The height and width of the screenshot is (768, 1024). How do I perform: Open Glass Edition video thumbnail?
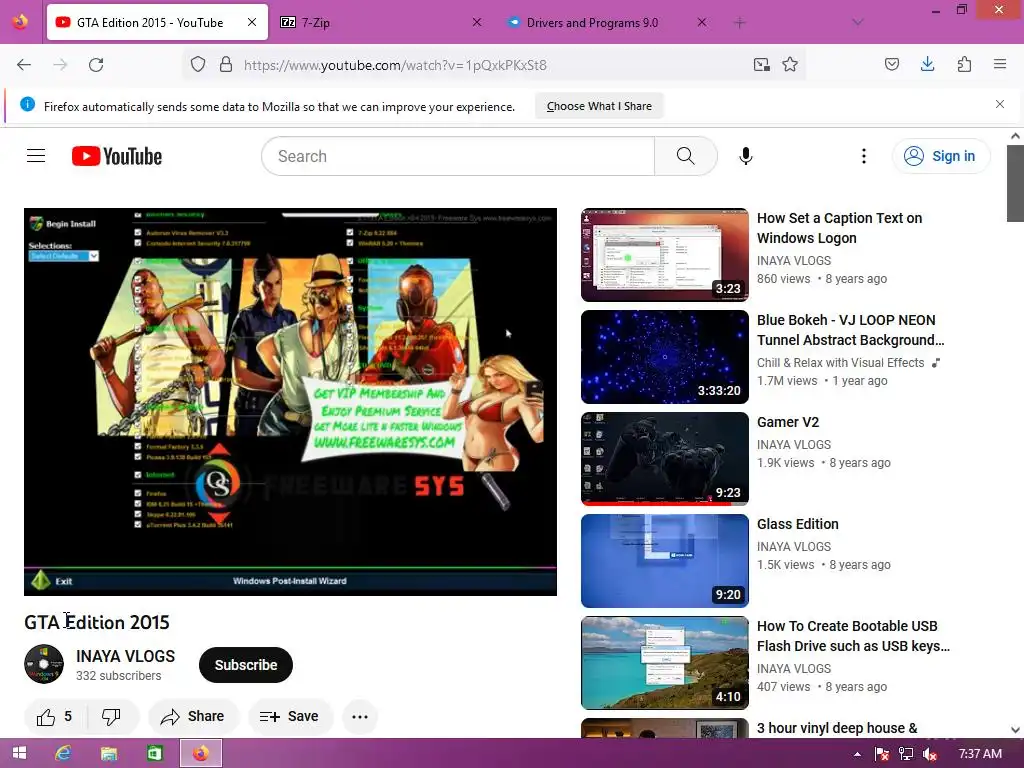(665, 560)
